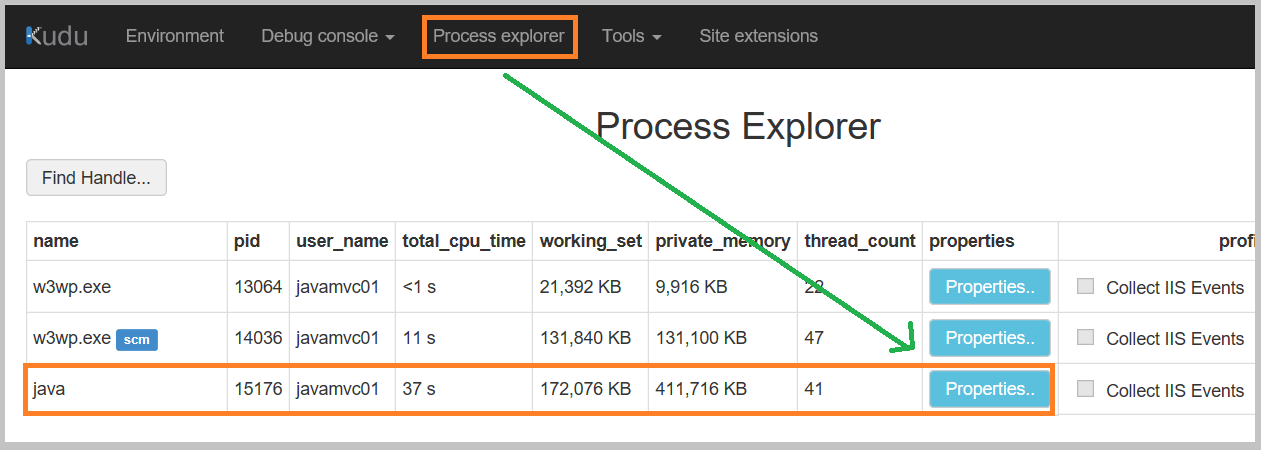Open Properties for the java process

coord(989,389)
